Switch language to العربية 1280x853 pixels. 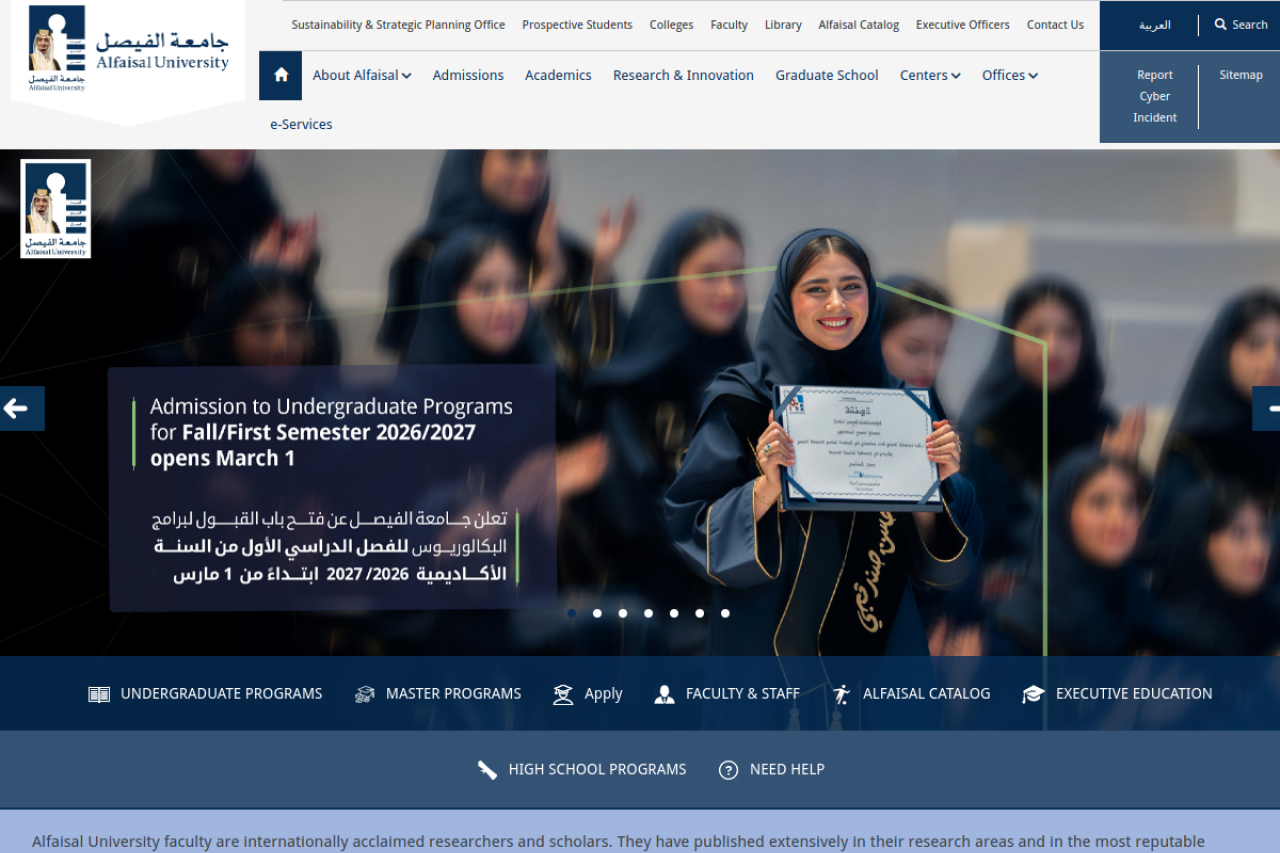1154,25
